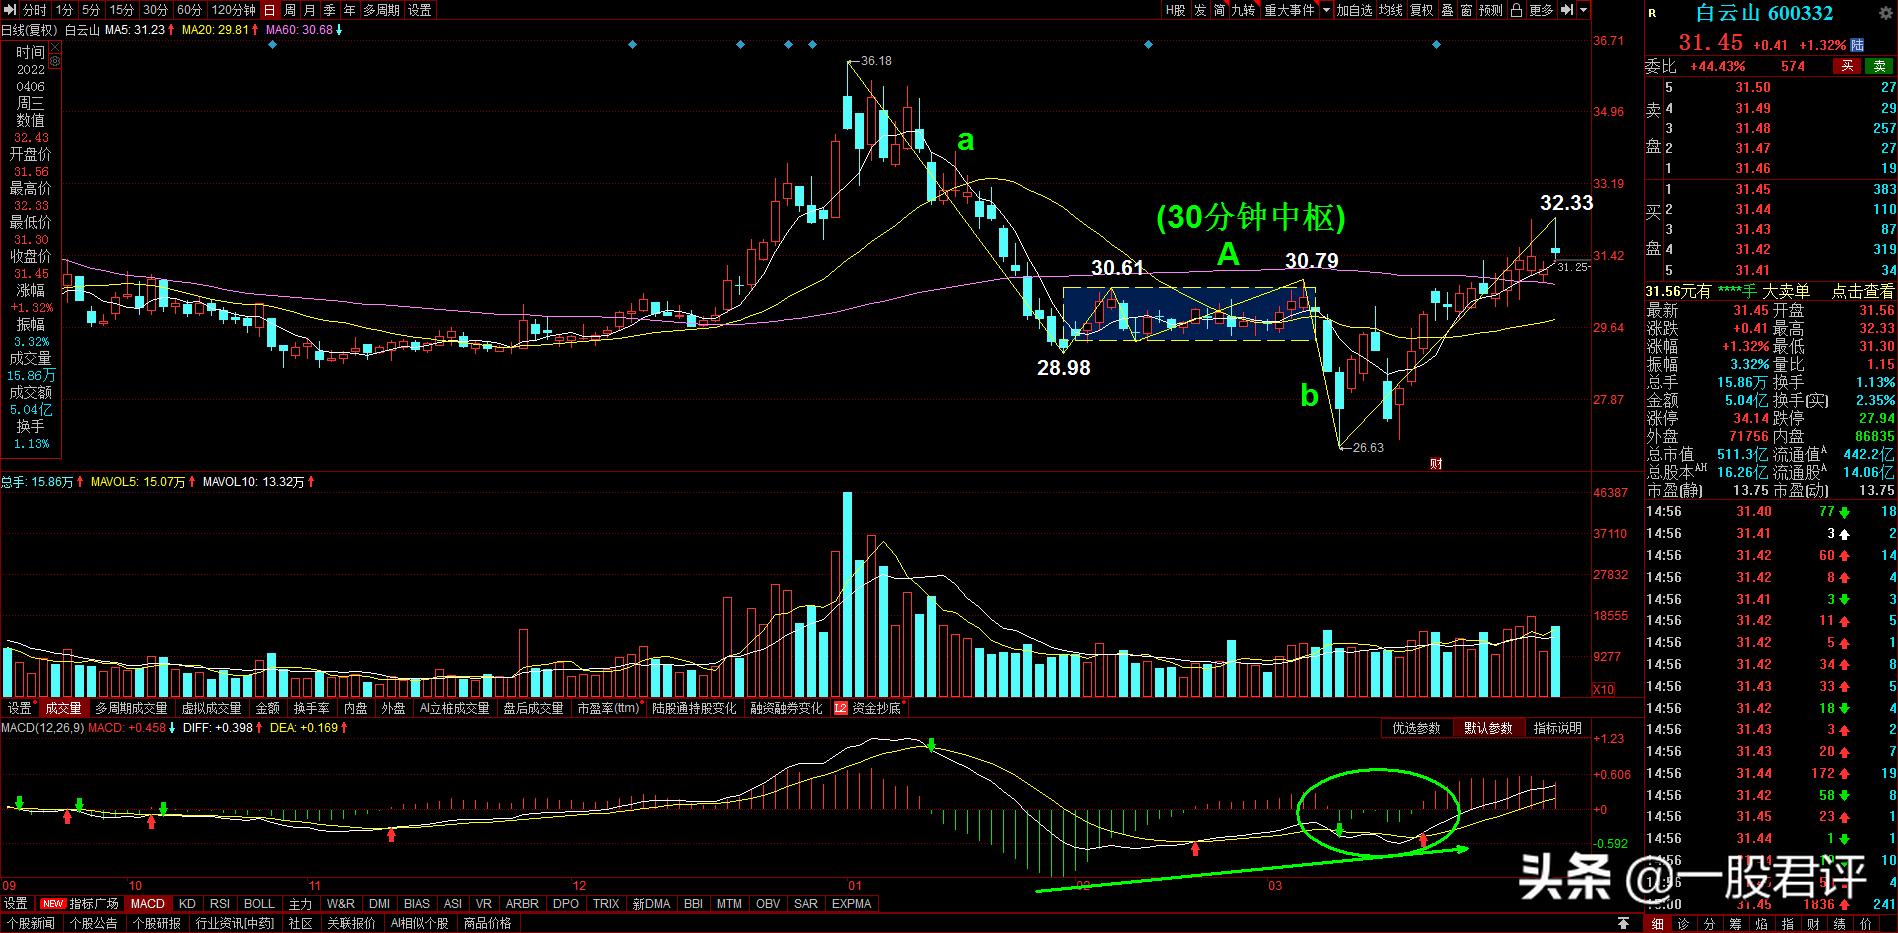Click the scroll-to-top arrow at the bottom right

1624,923
